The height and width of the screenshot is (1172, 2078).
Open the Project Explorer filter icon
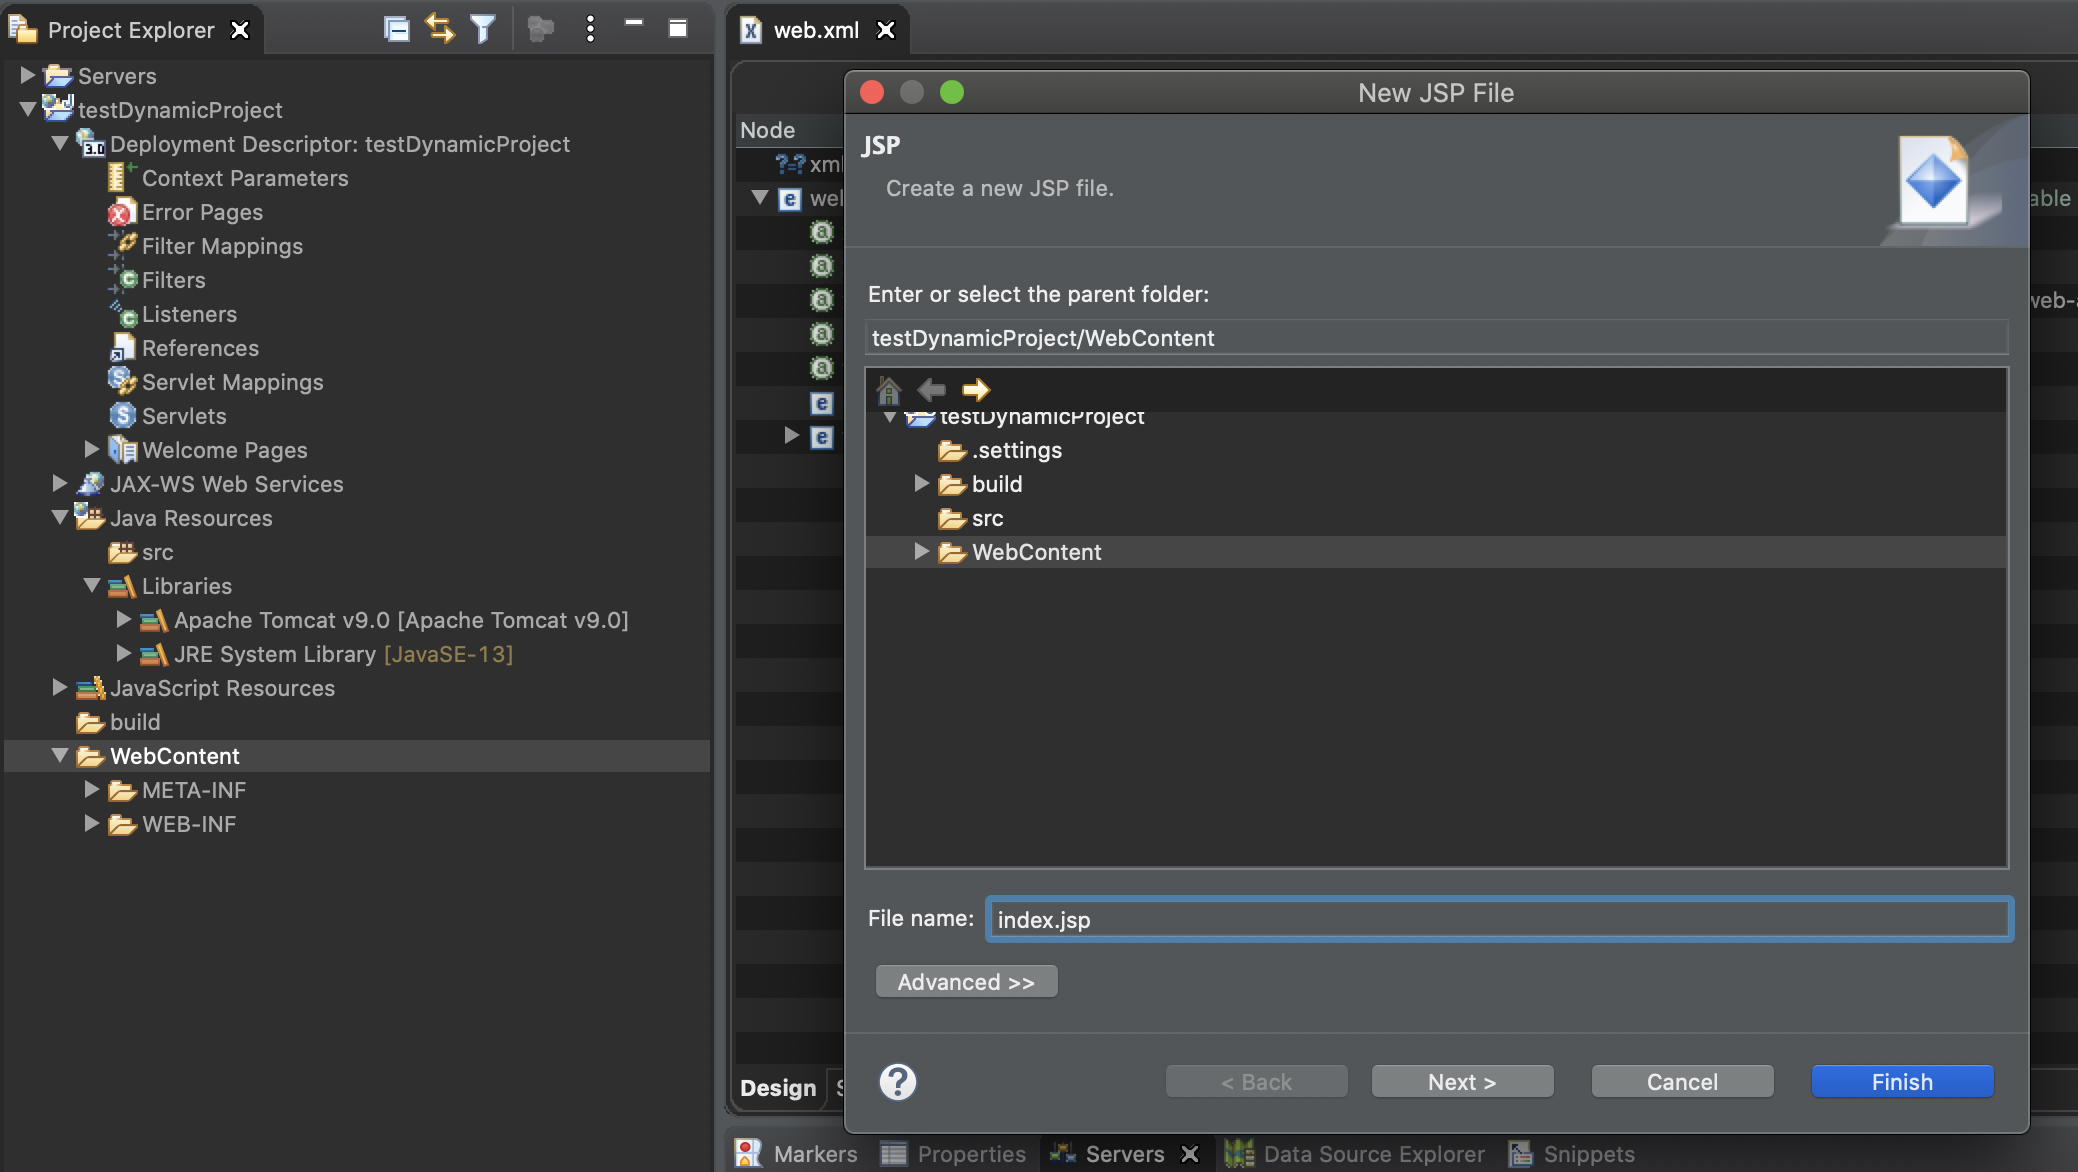(483, 29)
